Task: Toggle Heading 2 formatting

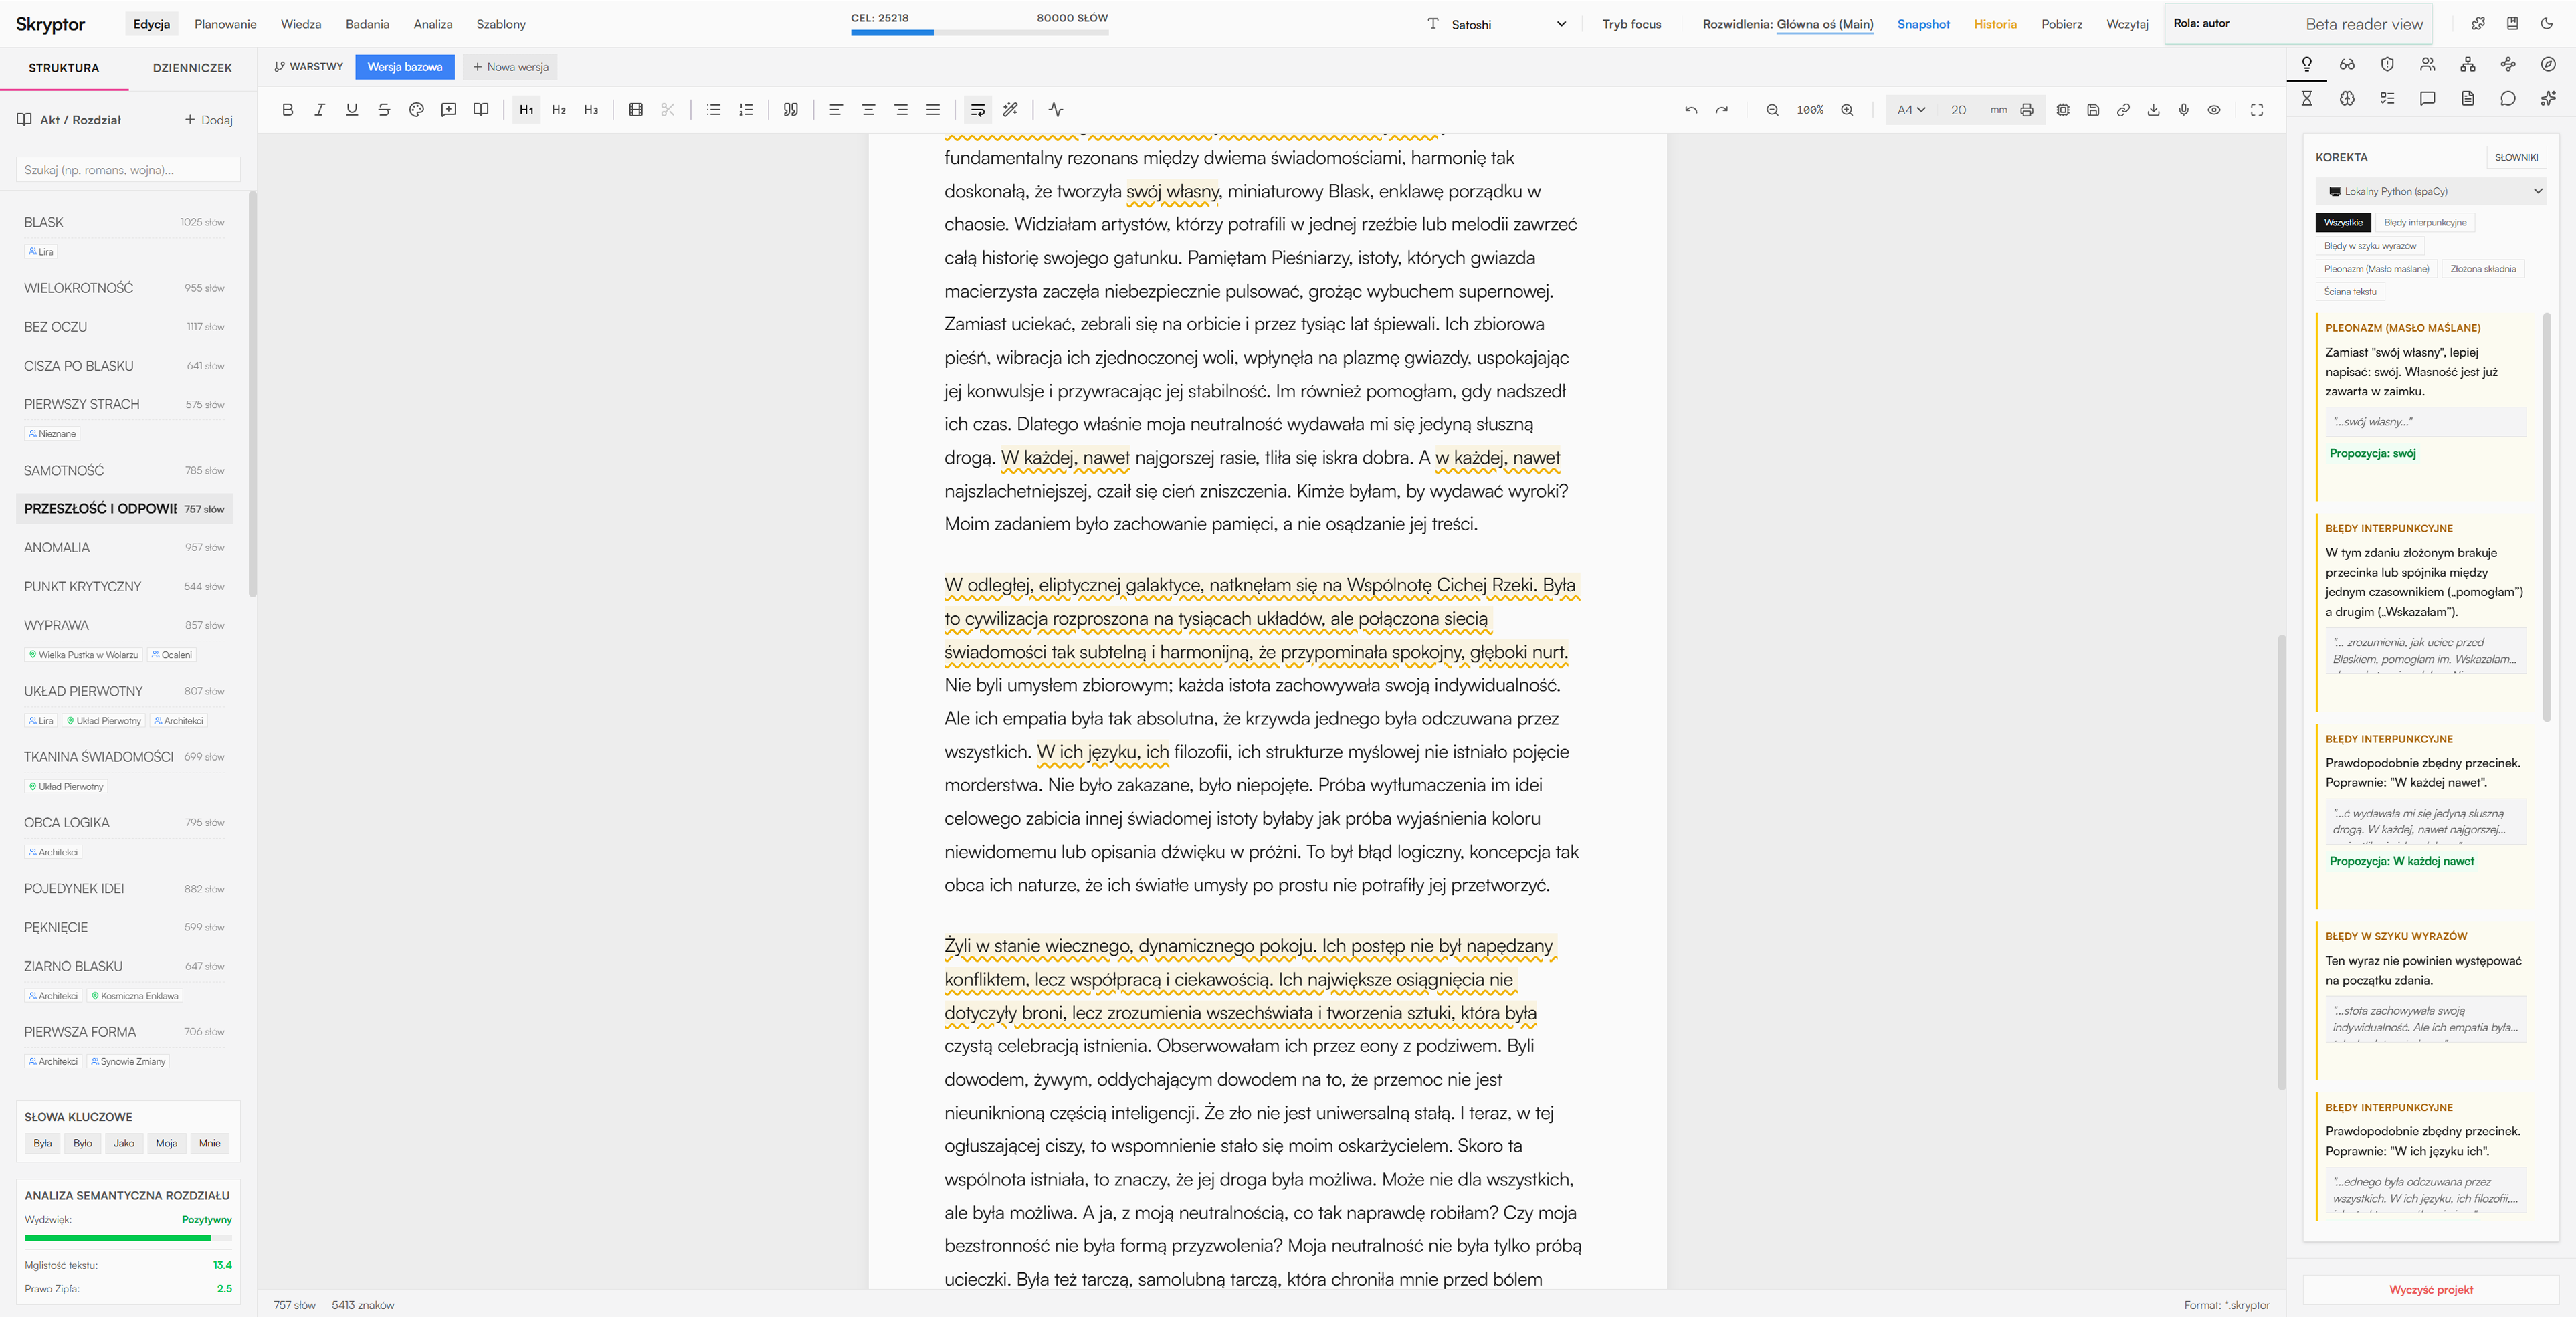Action: point(559,110)
